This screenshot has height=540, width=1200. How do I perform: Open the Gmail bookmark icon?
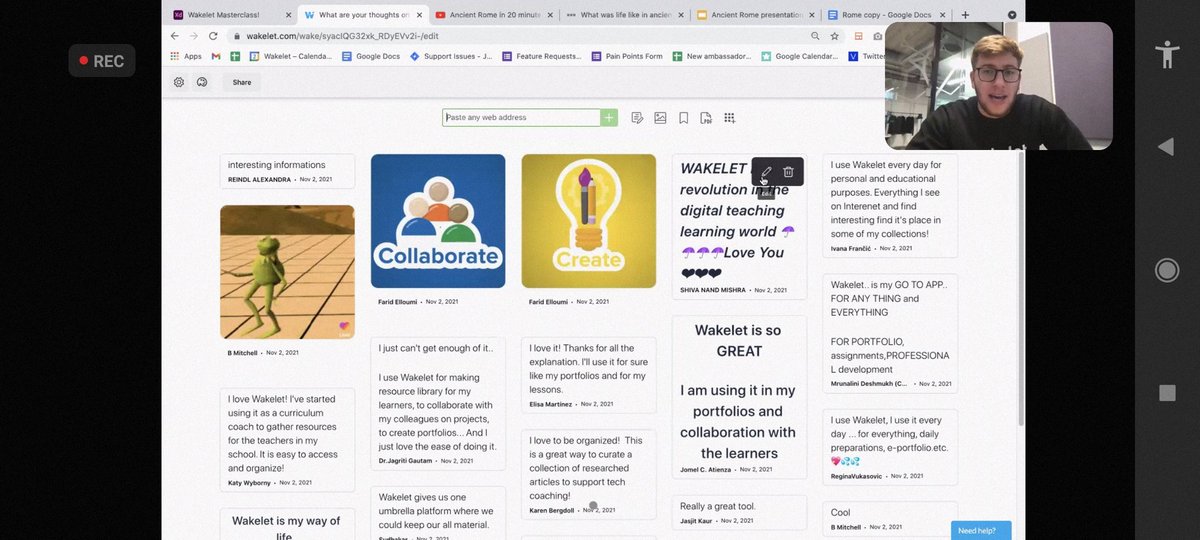[x=216, y=56]
